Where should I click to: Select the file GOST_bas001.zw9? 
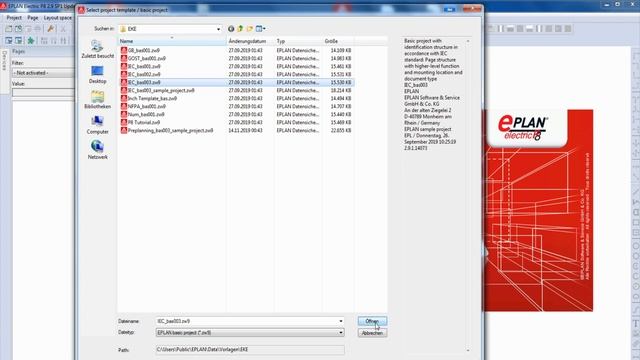click(147, 58)
